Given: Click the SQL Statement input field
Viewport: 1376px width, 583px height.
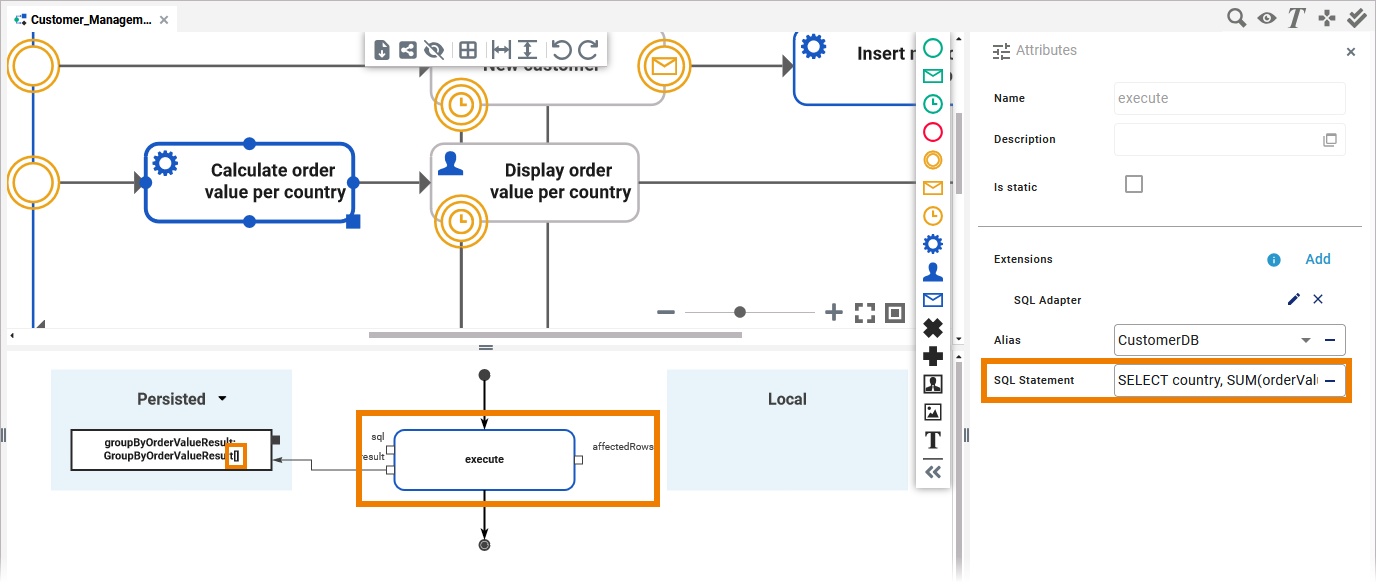Looking at the screenshot, I should coord(1216,381).
